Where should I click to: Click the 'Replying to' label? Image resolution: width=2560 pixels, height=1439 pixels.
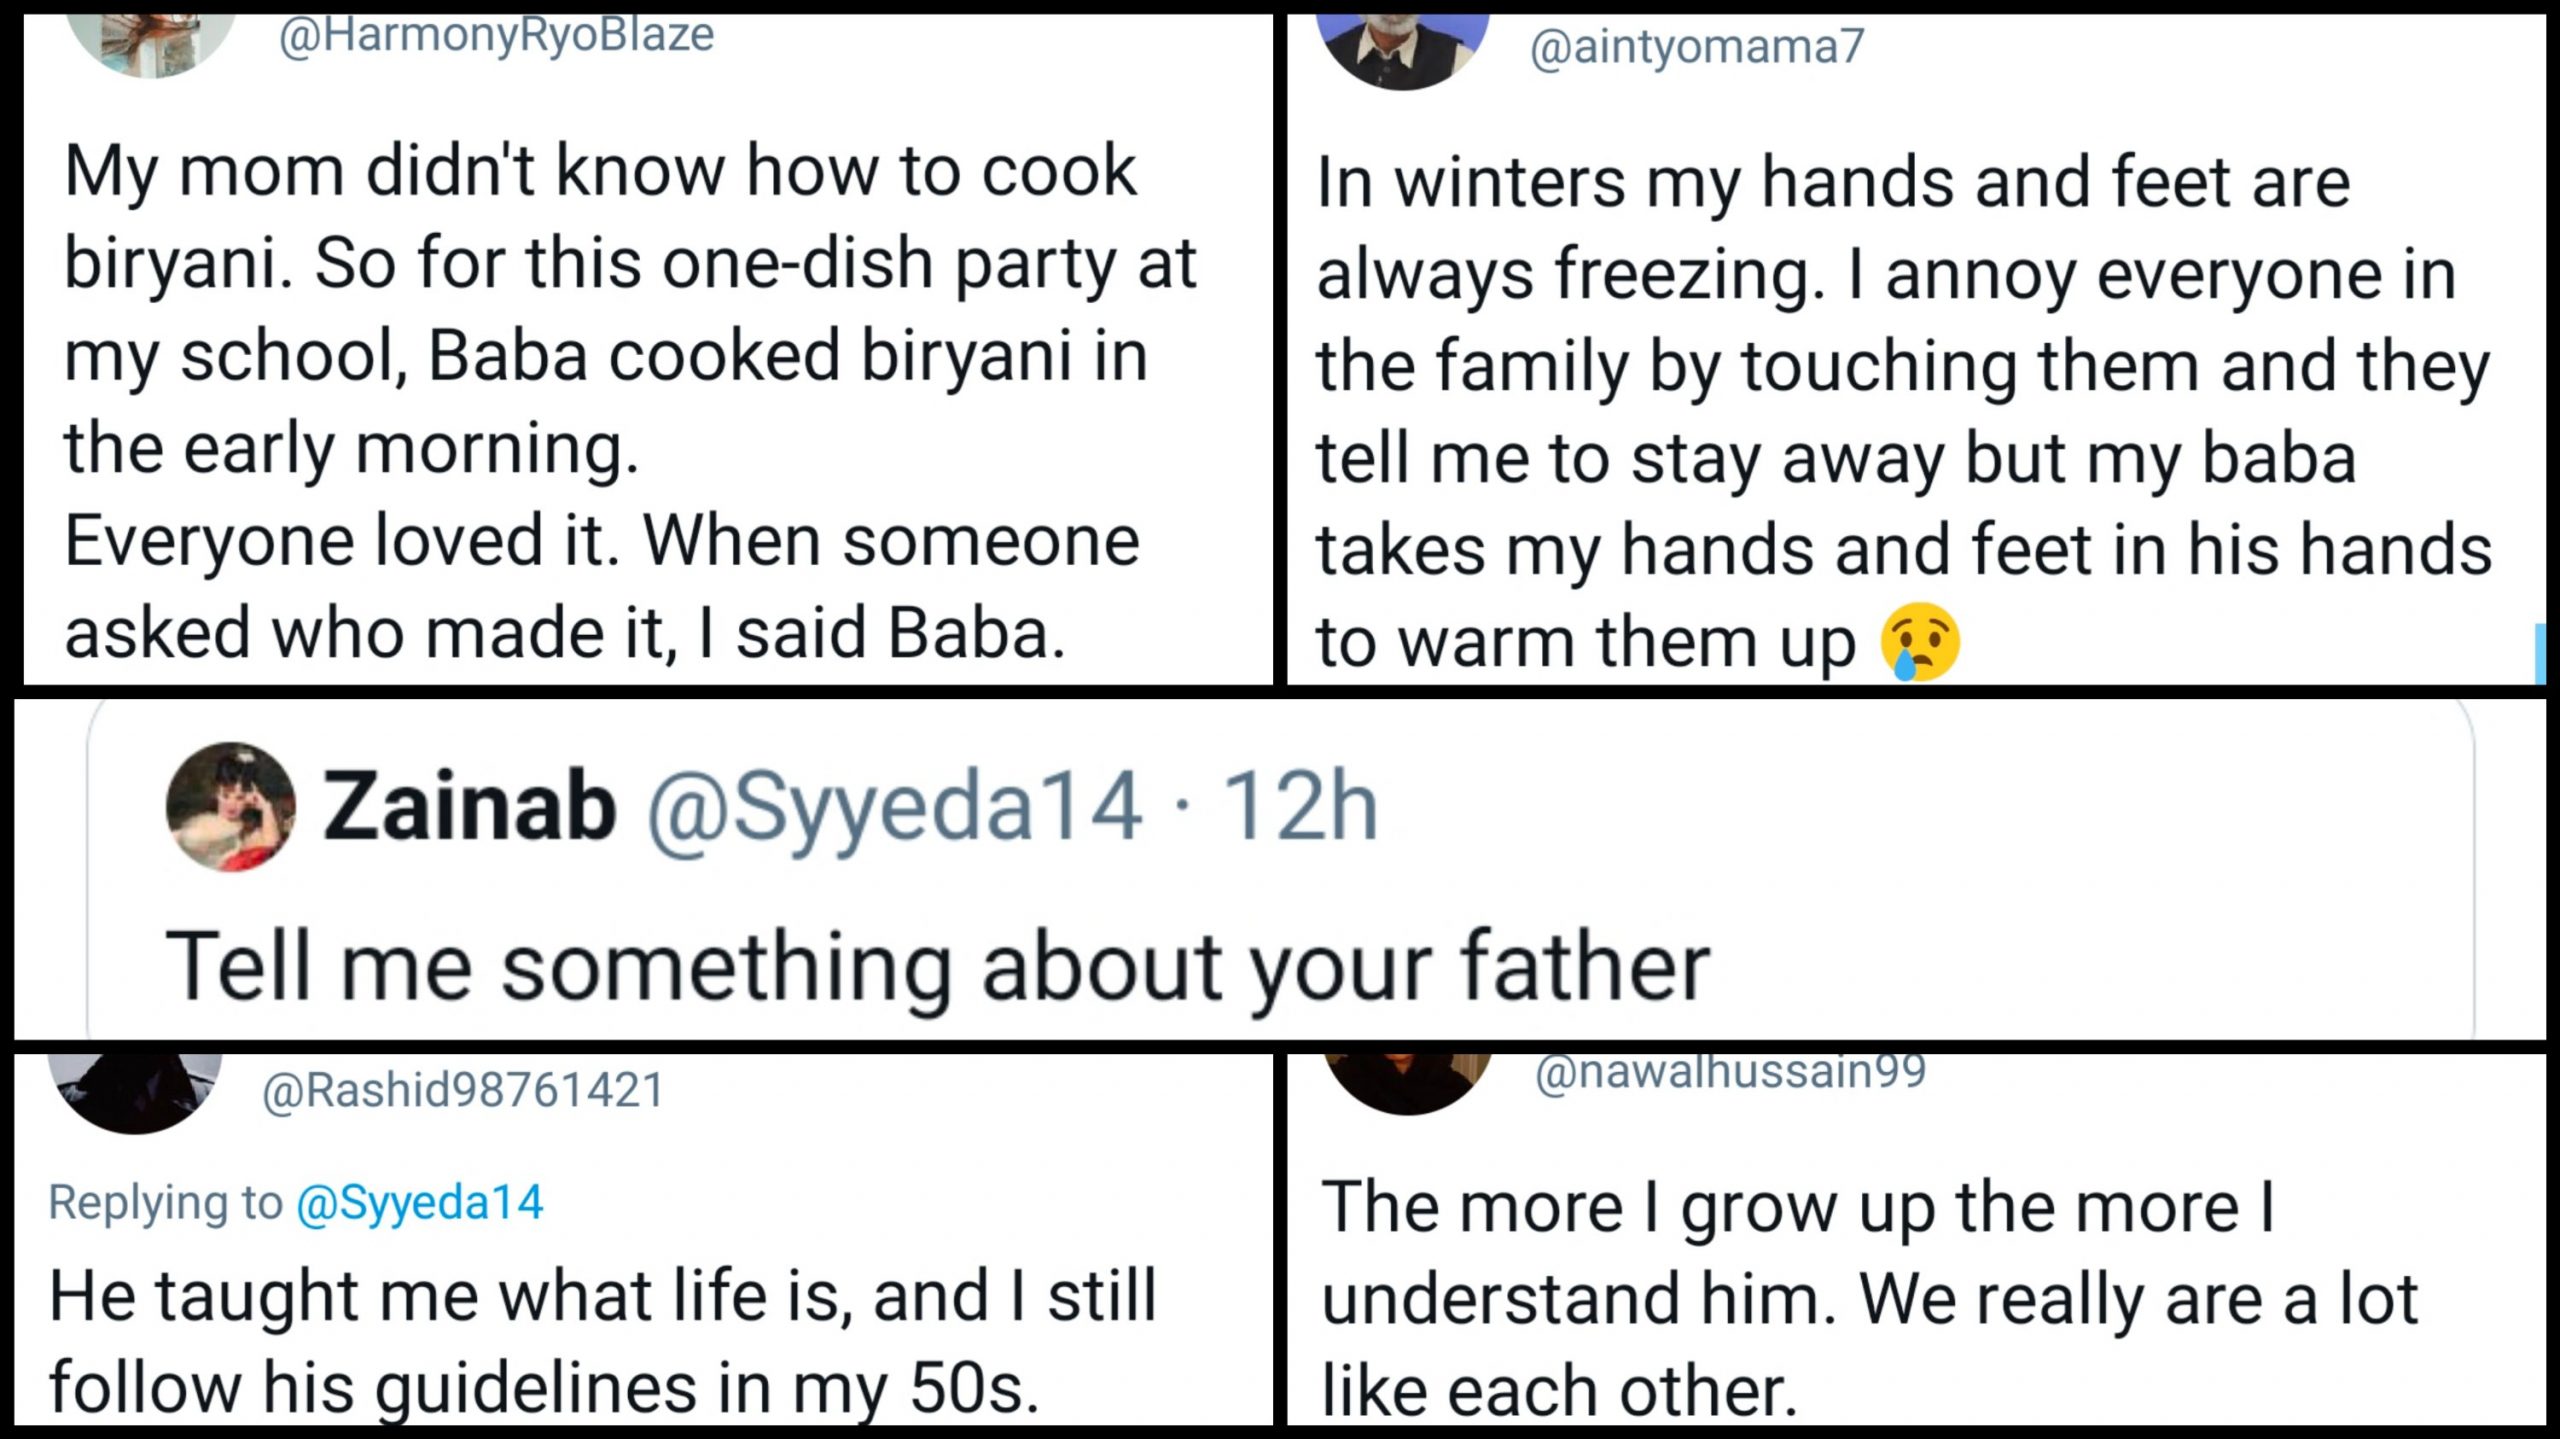click(166, 1203)
